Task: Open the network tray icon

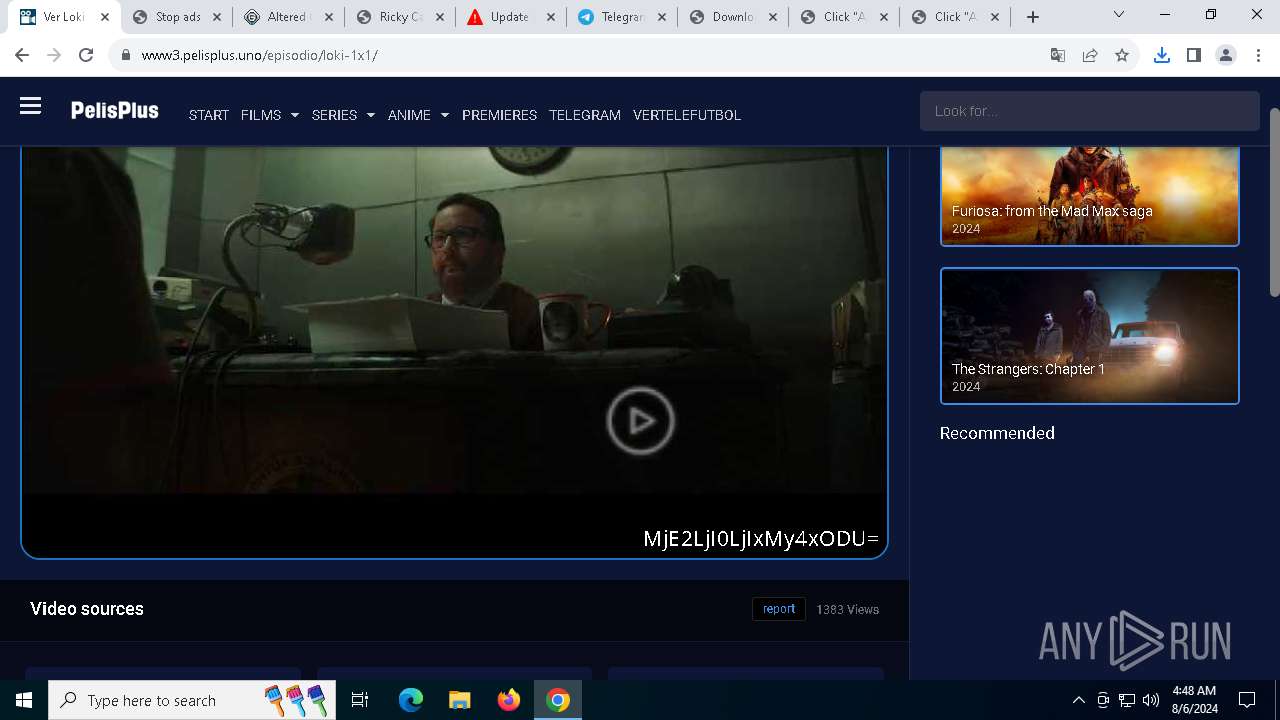Action: pos(1127,700)
